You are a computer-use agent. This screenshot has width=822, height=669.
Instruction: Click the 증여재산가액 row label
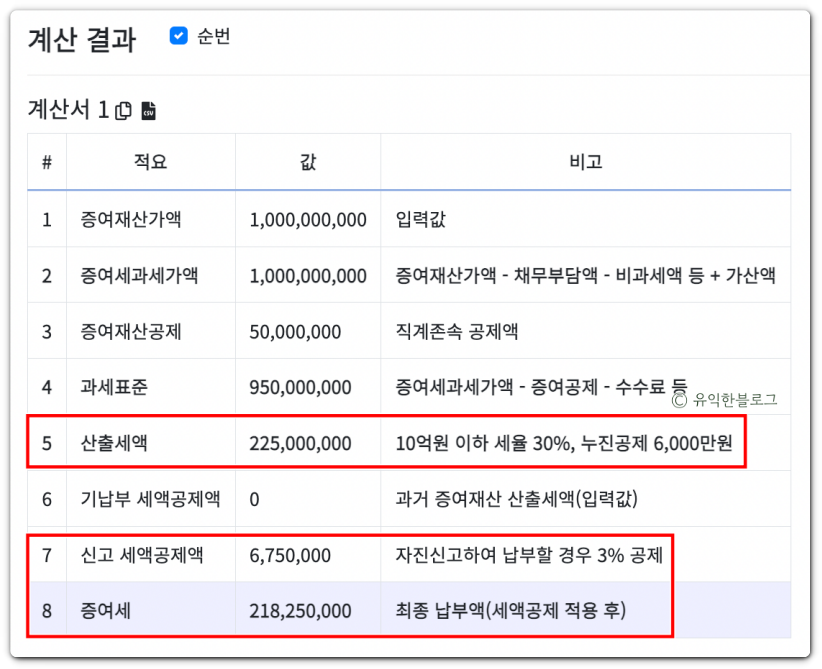(131, 219)
